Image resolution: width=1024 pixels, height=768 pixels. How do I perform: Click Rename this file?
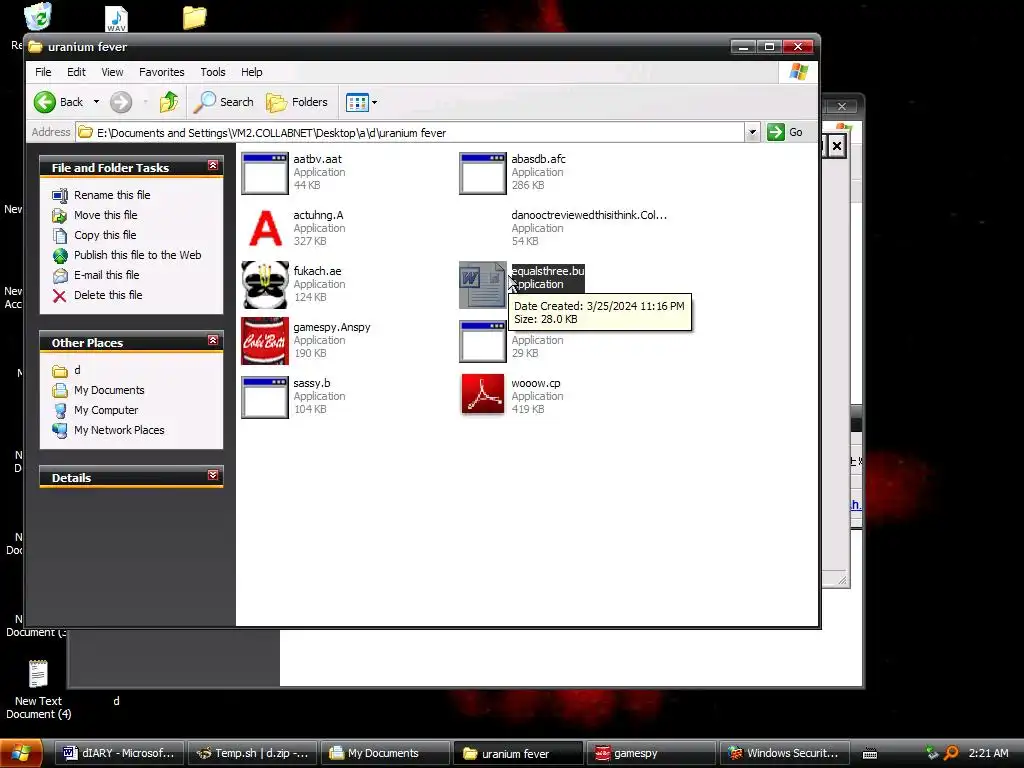112,195
